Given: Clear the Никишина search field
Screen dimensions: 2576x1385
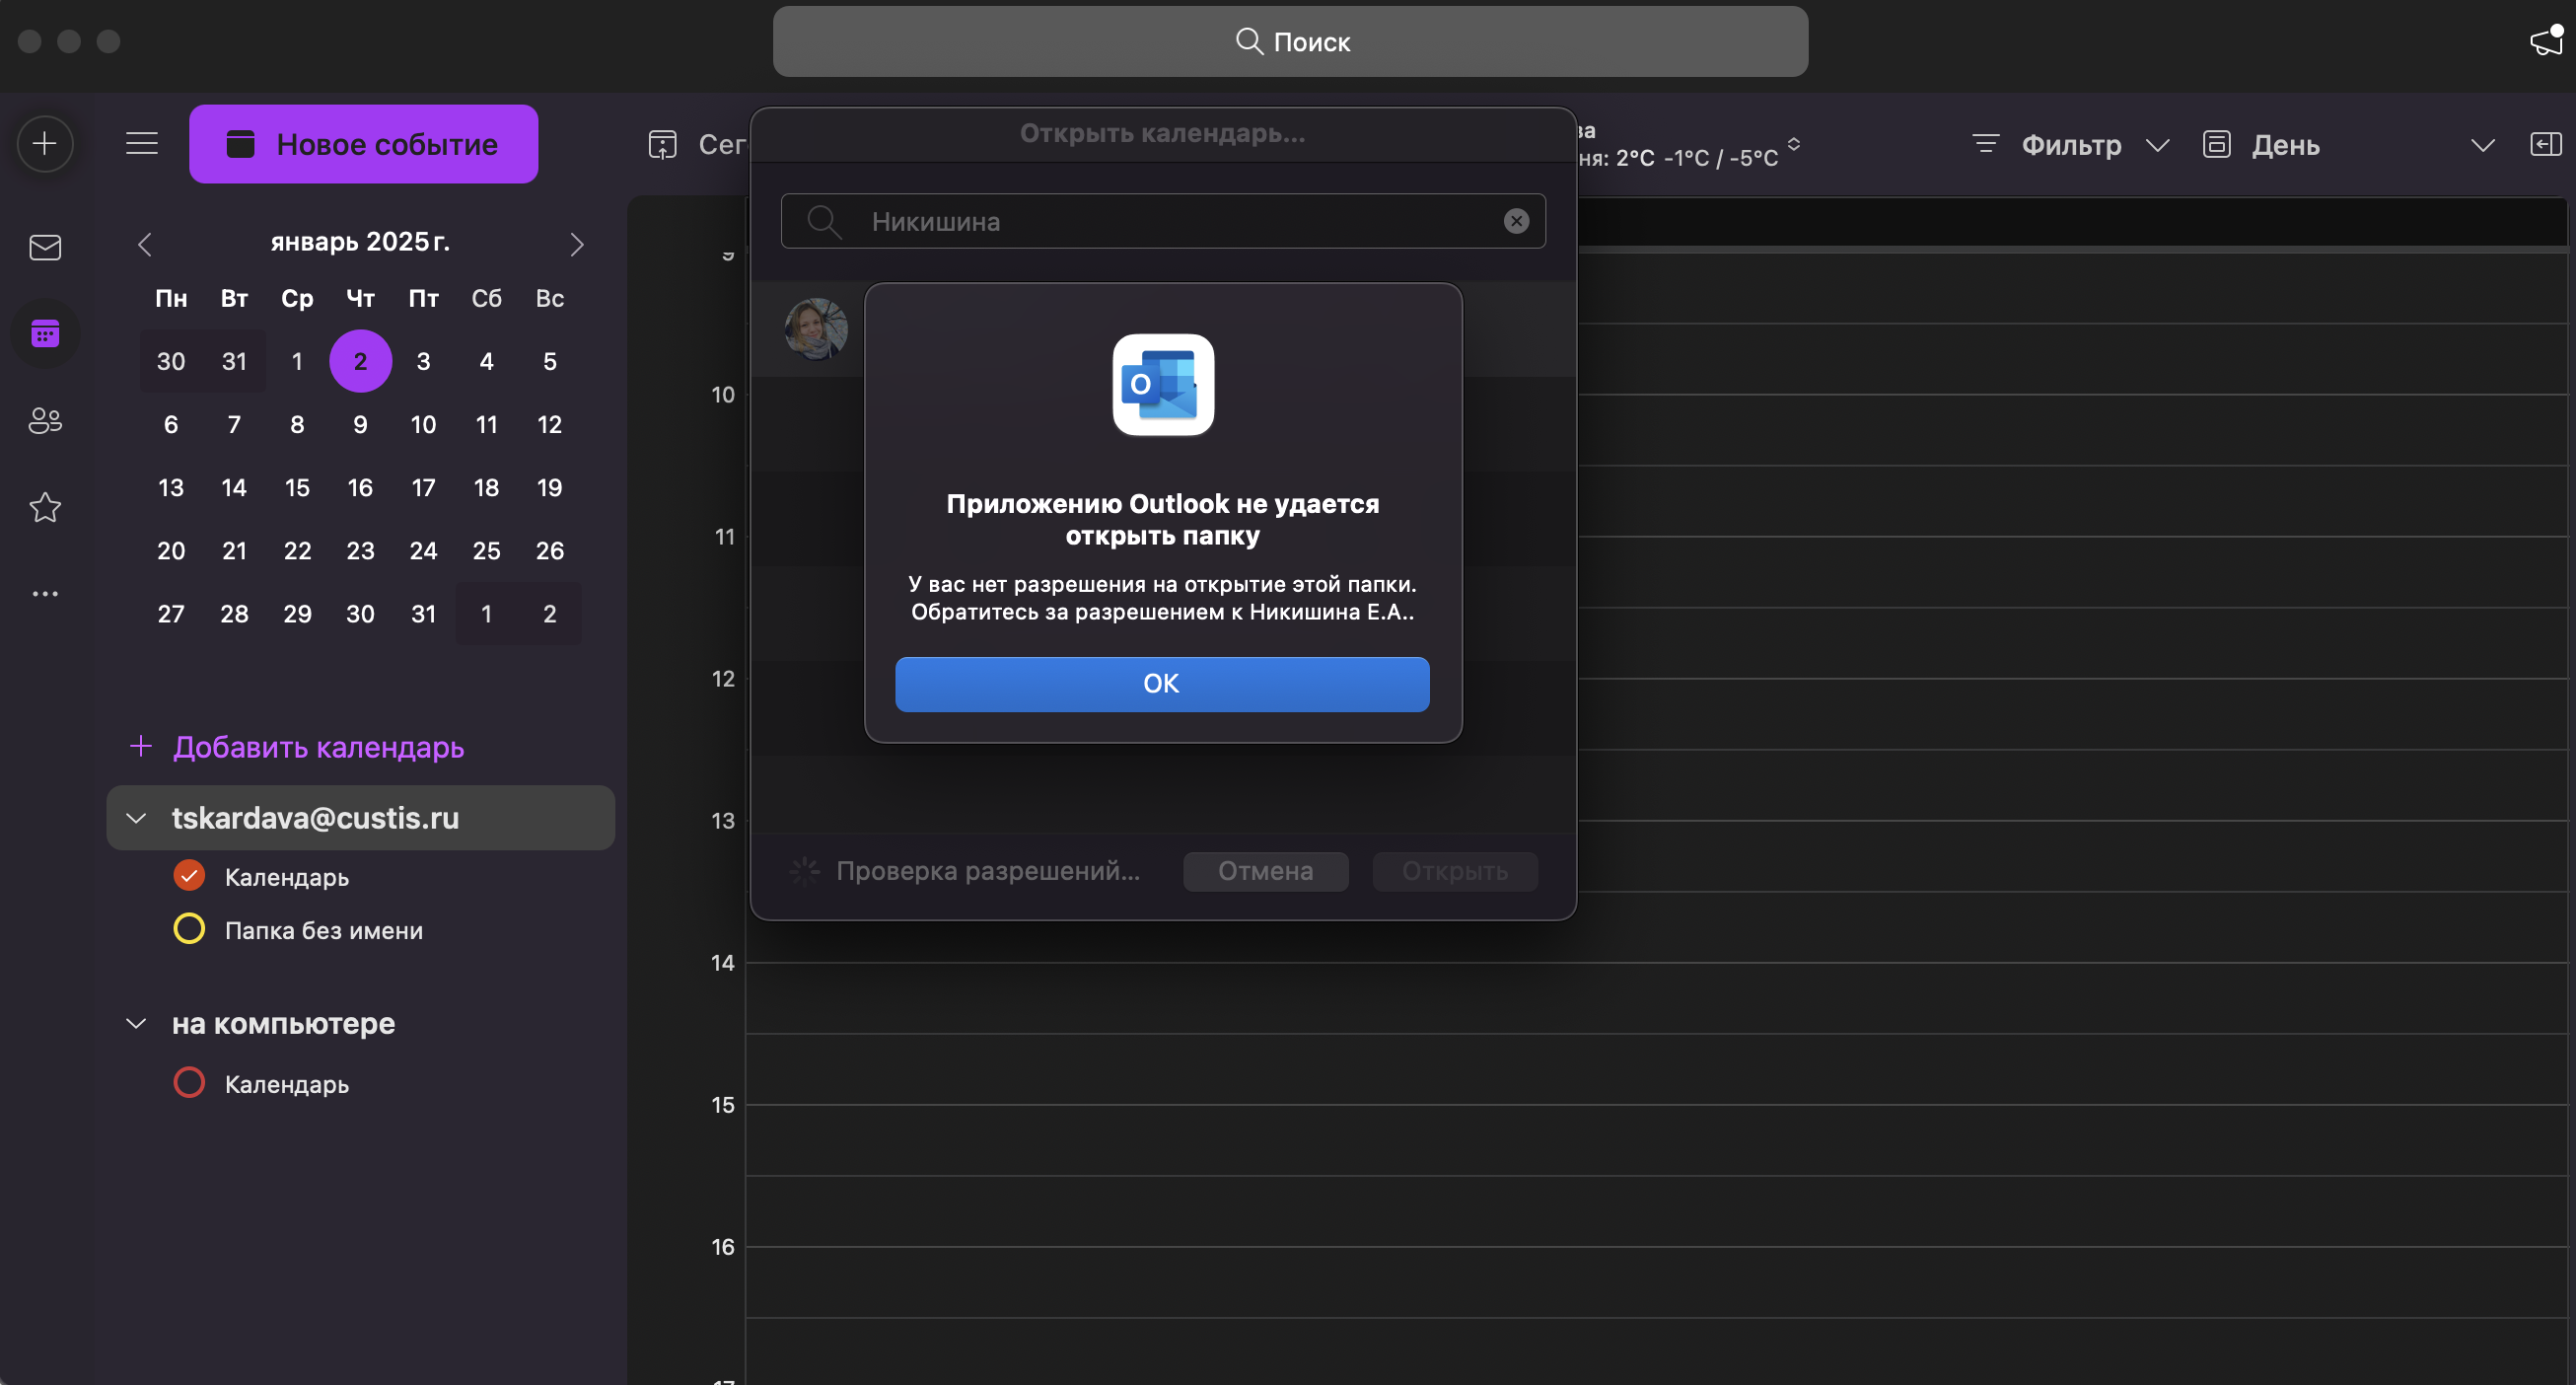Looking at the screenshot, I should pos(1516,221).
